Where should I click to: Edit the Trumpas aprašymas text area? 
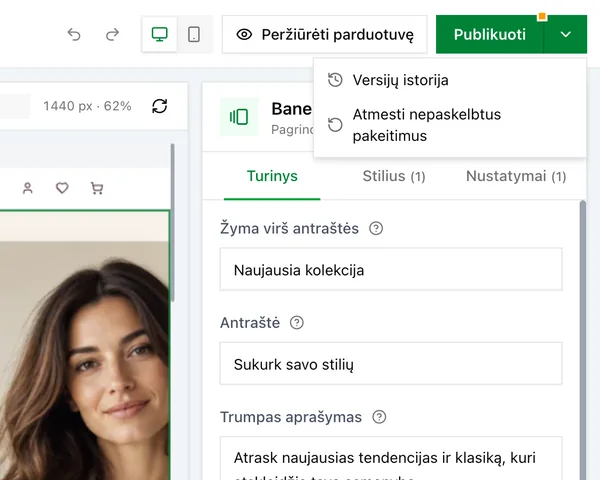391,458
